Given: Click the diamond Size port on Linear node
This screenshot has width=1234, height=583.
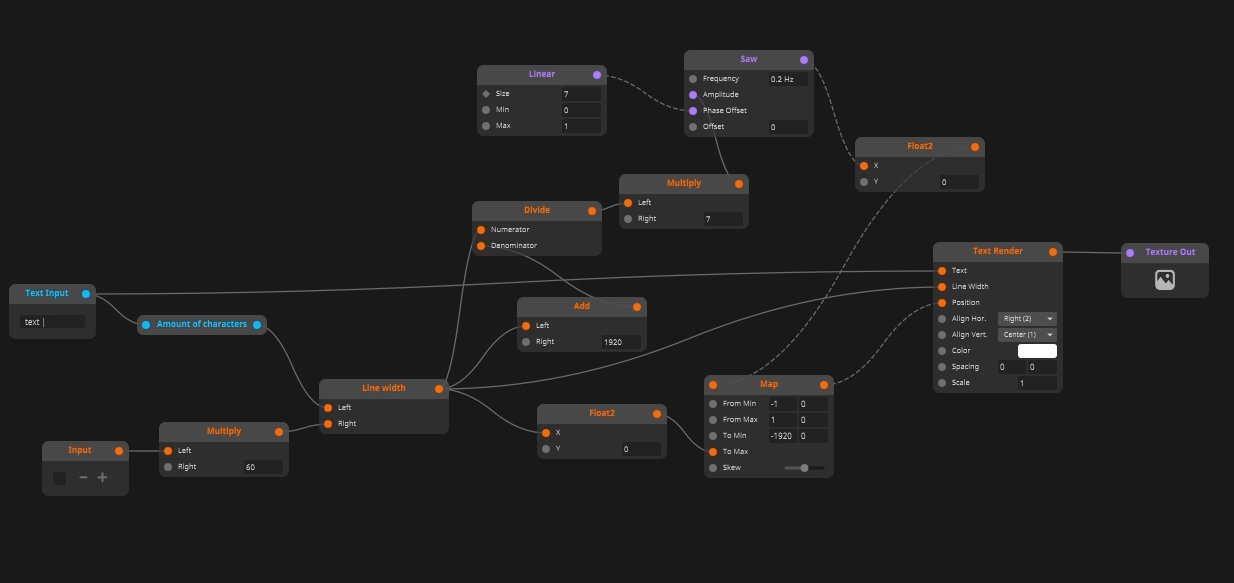Looking at the screenshot, I should [486, 94].
